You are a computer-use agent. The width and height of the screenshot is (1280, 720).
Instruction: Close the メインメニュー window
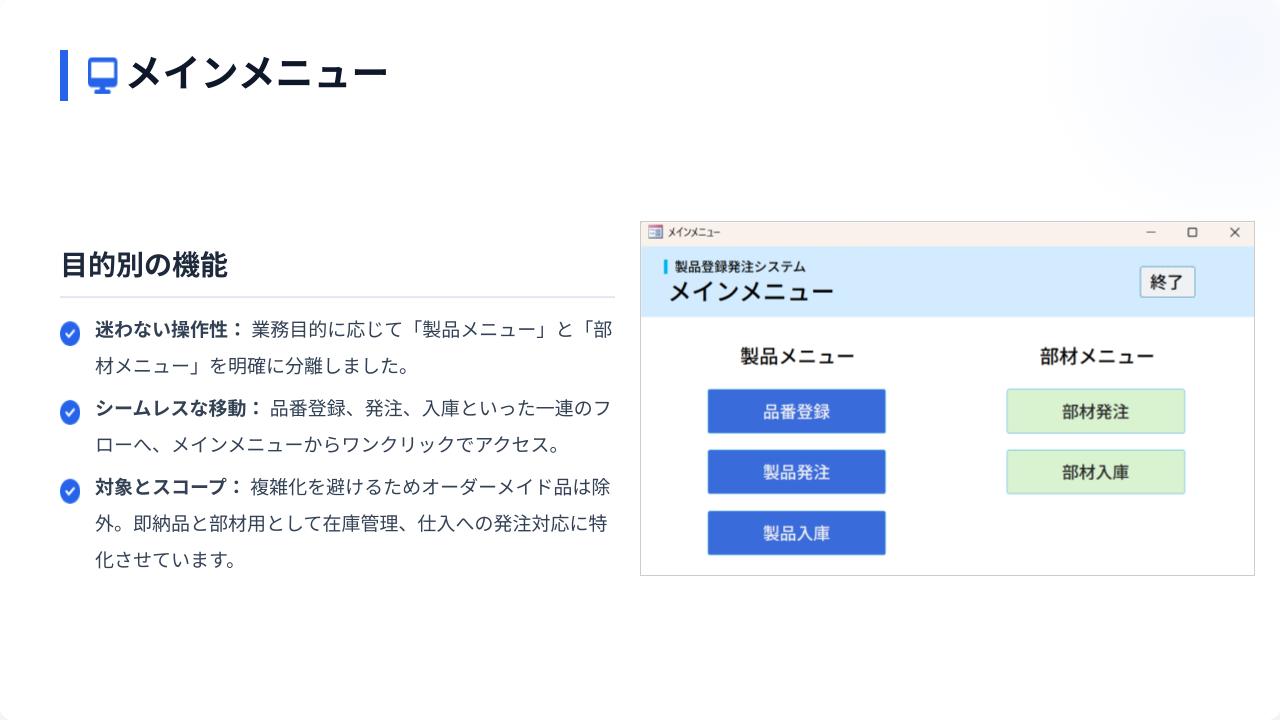click(1234, 232)
